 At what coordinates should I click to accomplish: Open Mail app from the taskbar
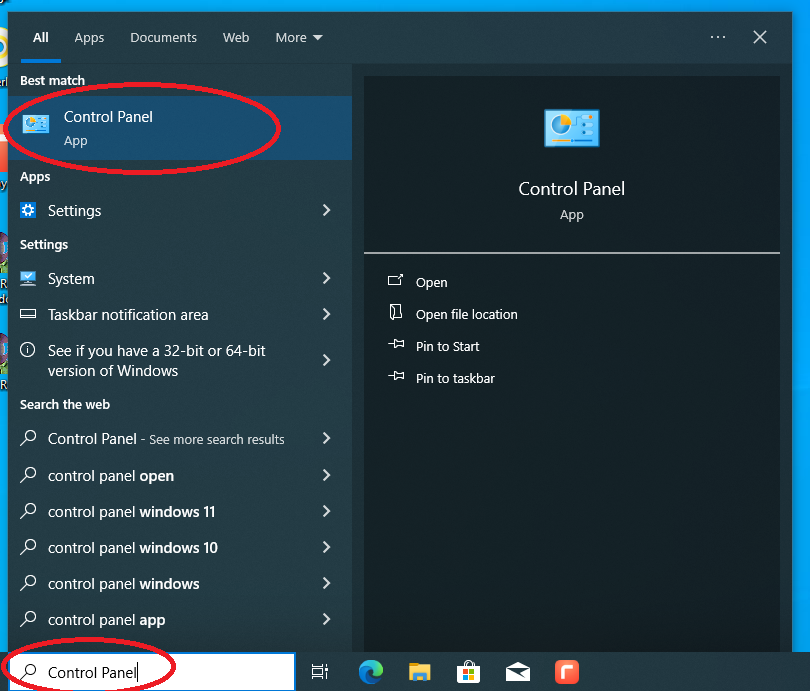(518, 672)
